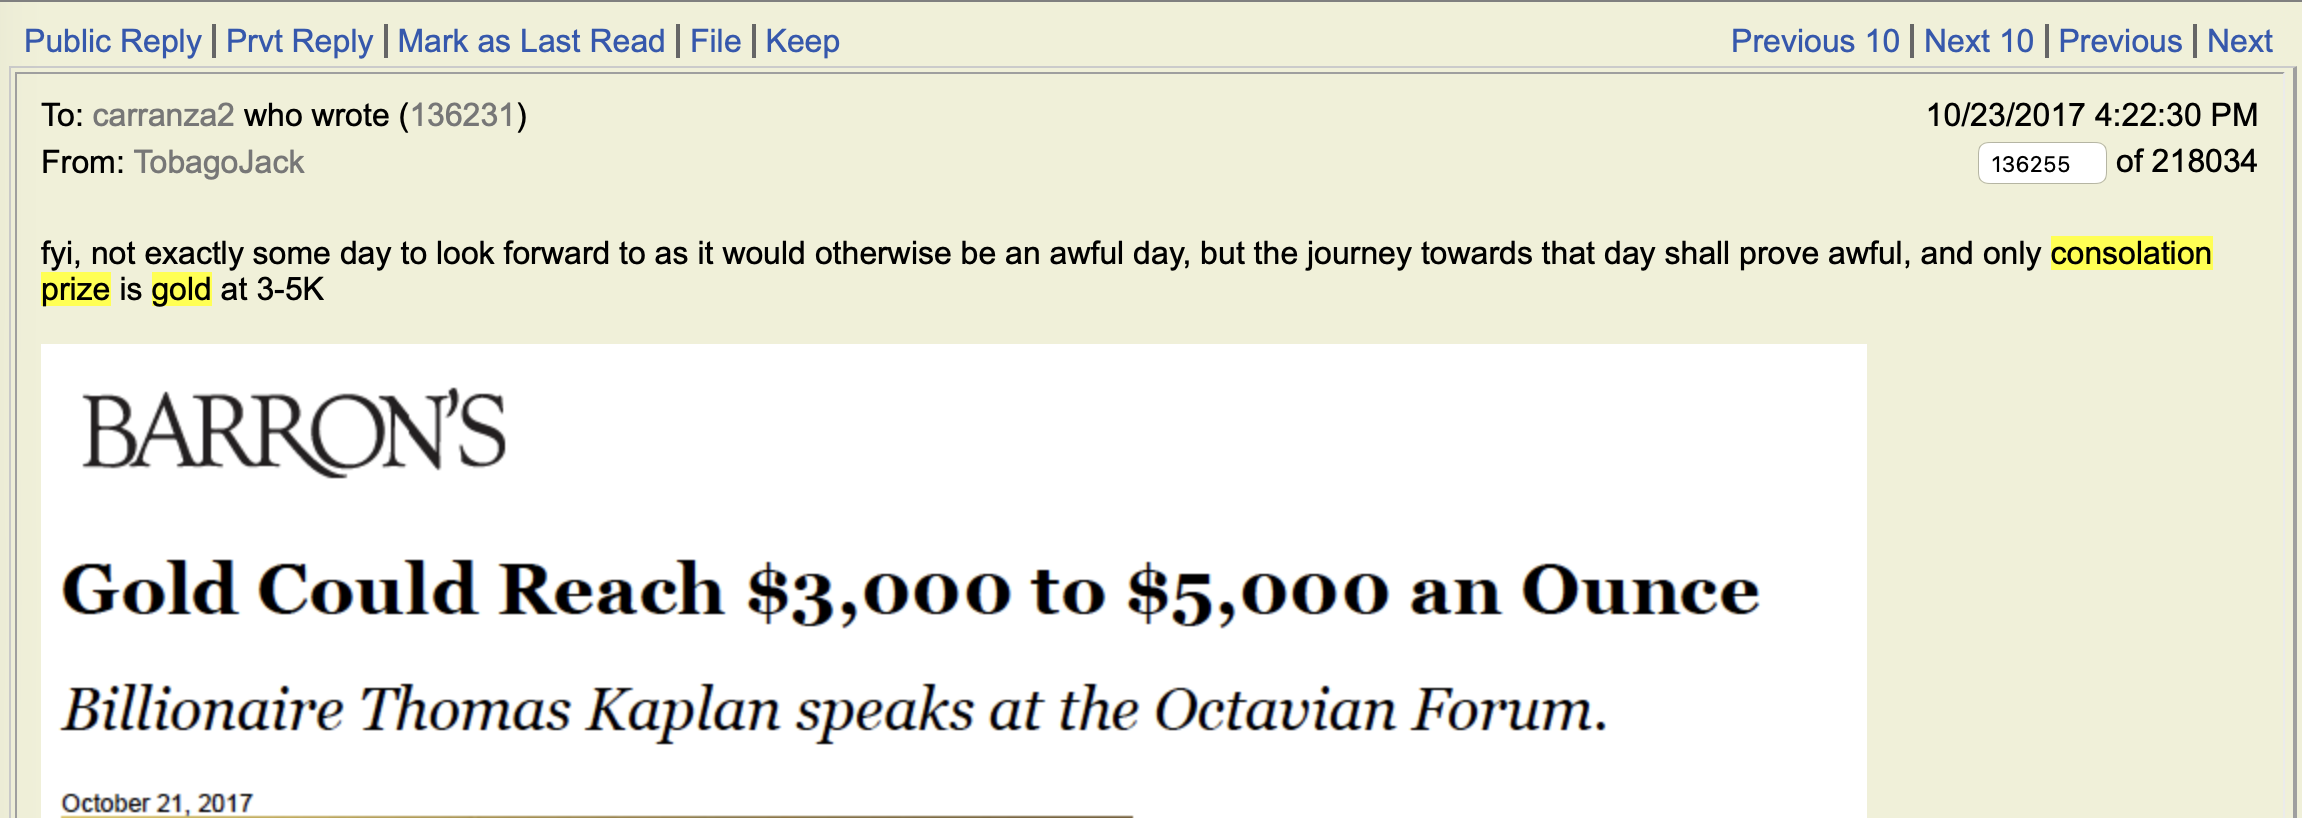This screenshot has height=818, width=2302.
Task: View TobagoJack's profile
Action: [219, 162]
